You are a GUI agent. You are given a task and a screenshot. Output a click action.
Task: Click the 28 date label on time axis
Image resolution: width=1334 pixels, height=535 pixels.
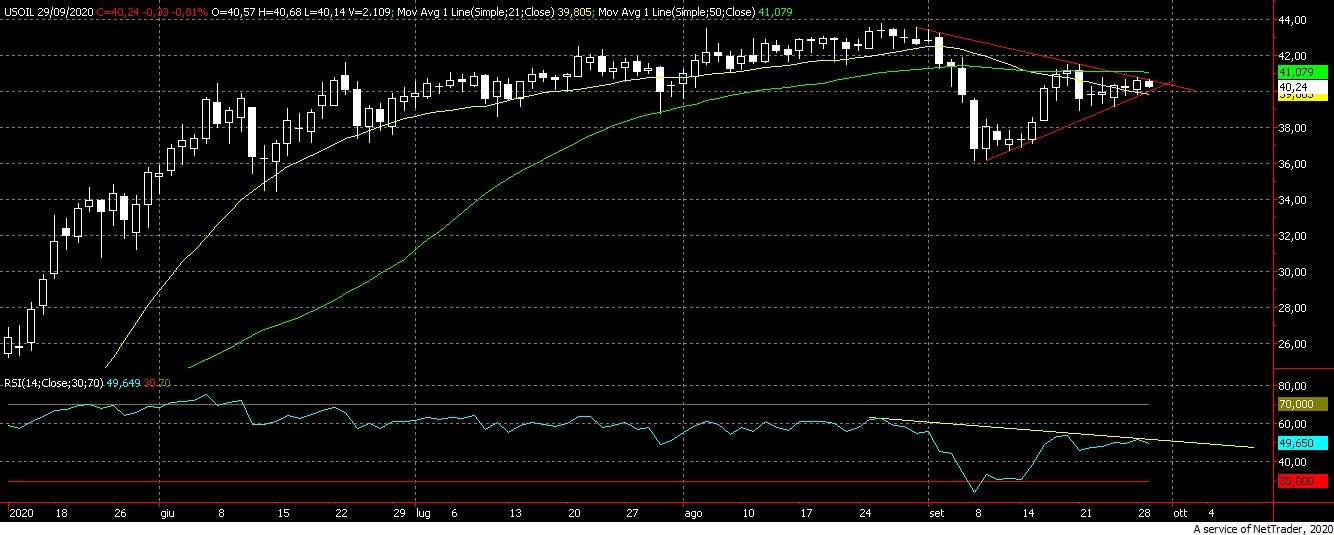1143,511
